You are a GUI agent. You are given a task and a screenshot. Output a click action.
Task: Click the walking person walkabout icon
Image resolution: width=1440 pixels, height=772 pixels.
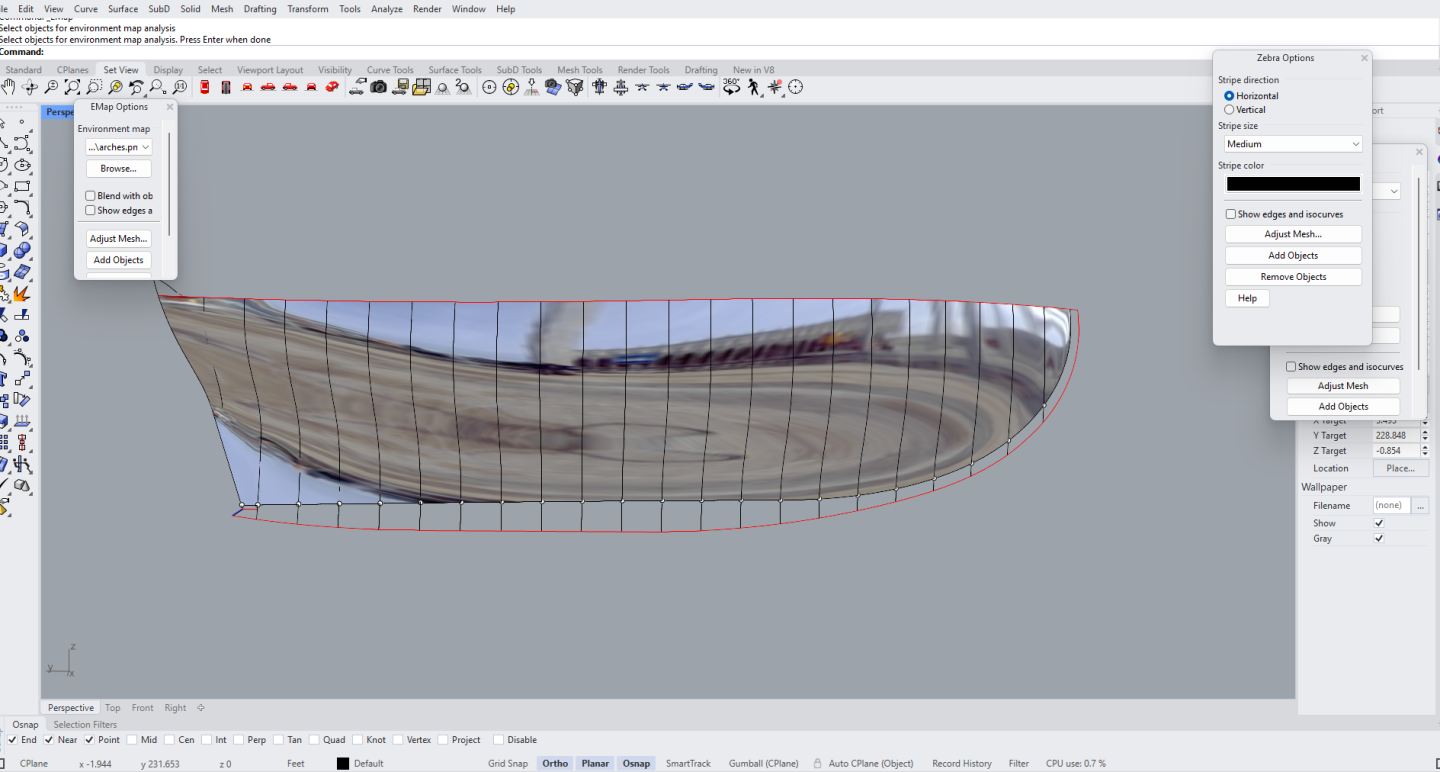754,87
